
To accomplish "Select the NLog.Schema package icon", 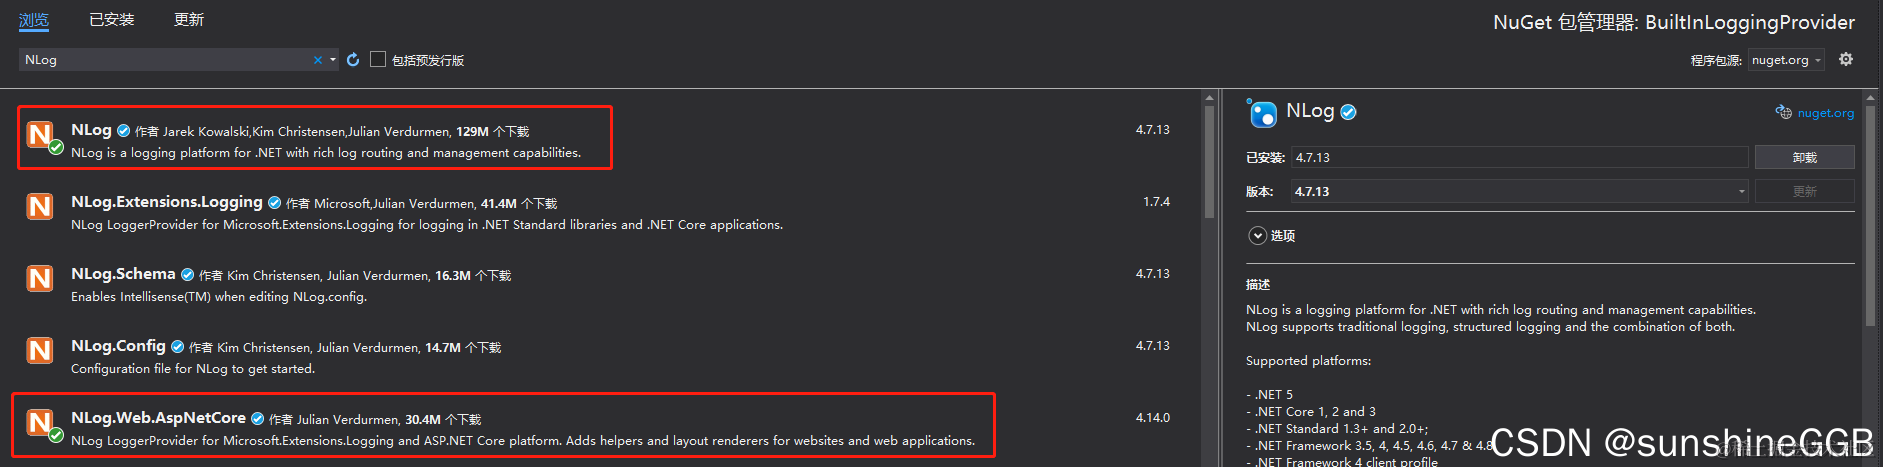I will coord(40,279).
